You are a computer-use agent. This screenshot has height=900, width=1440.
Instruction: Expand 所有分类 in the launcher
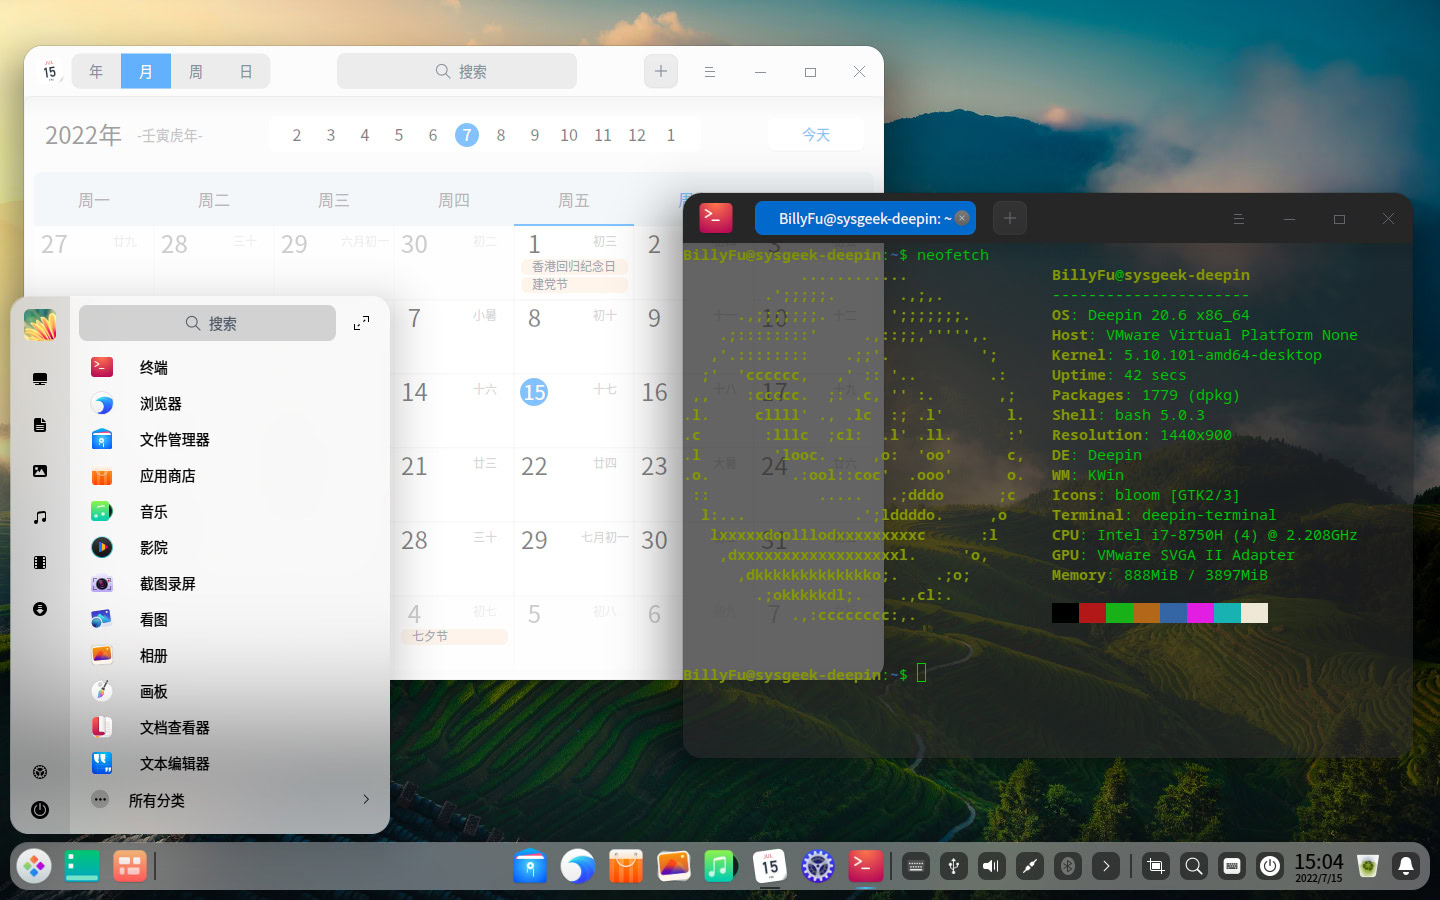(x=229, y=800)
